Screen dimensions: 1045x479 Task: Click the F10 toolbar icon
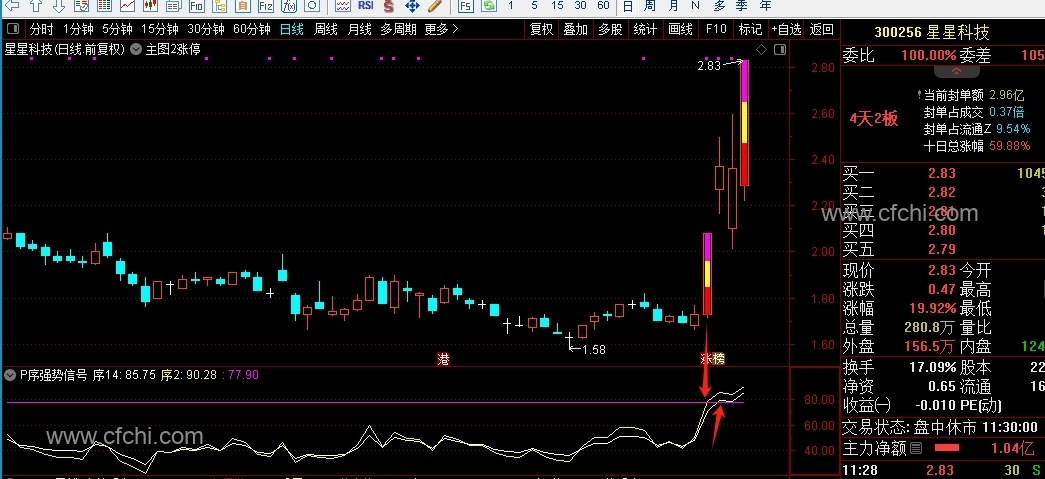click(196, 6)
